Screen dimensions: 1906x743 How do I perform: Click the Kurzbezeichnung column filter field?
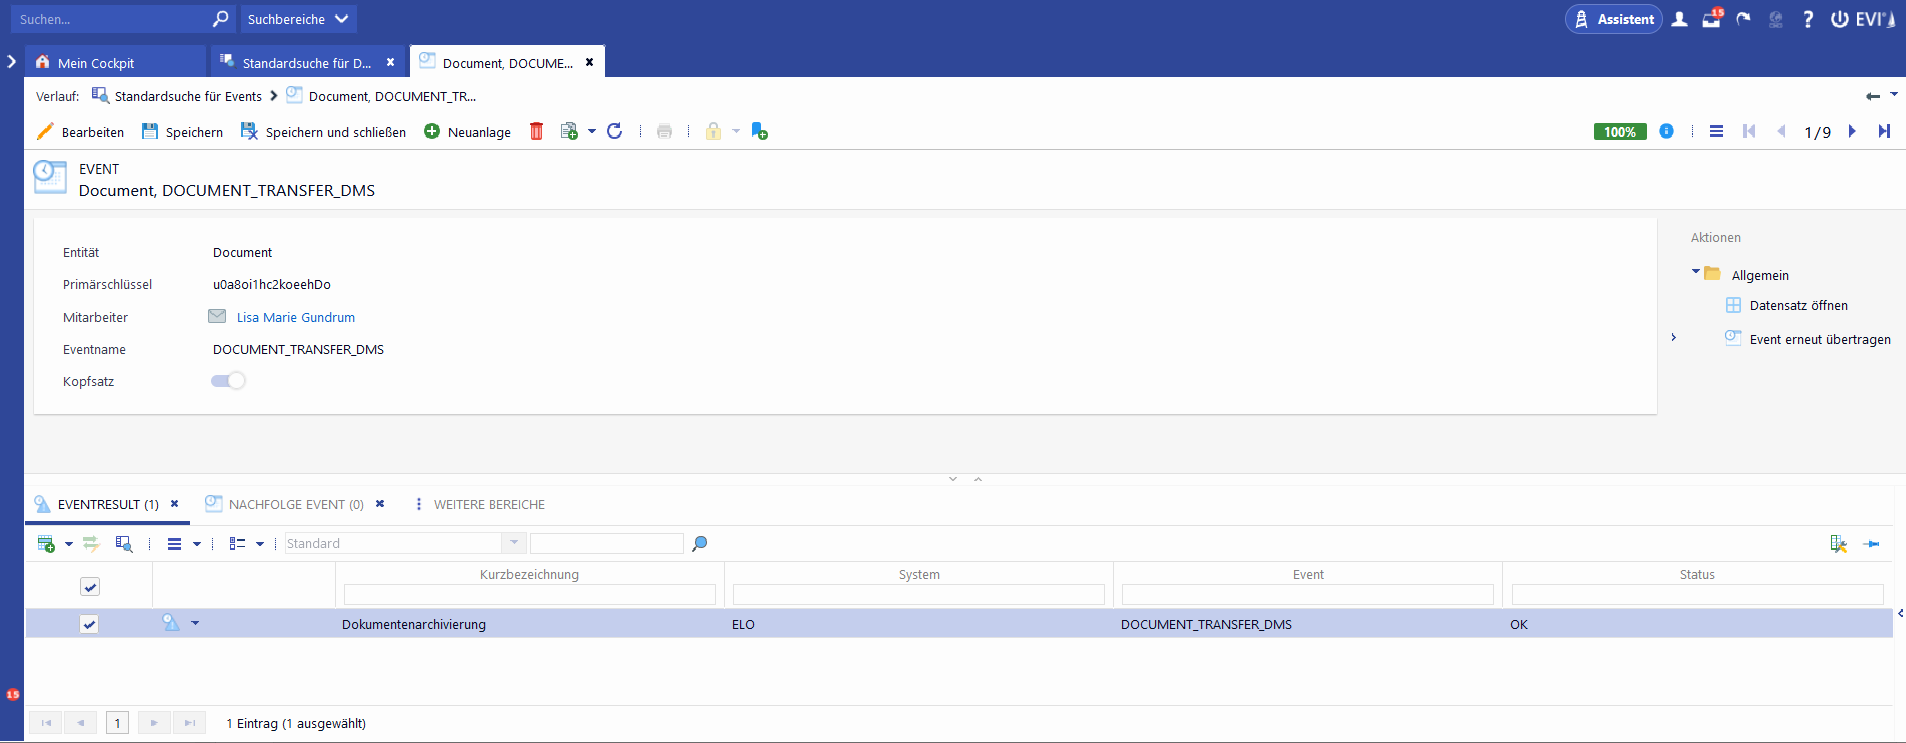click(529, 595)
